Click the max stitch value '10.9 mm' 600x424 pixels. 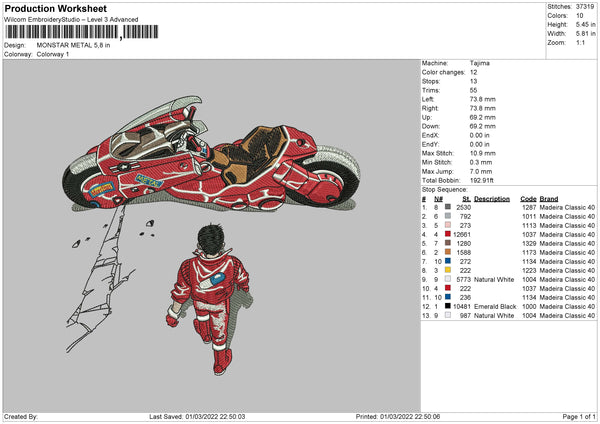(483, 153)
